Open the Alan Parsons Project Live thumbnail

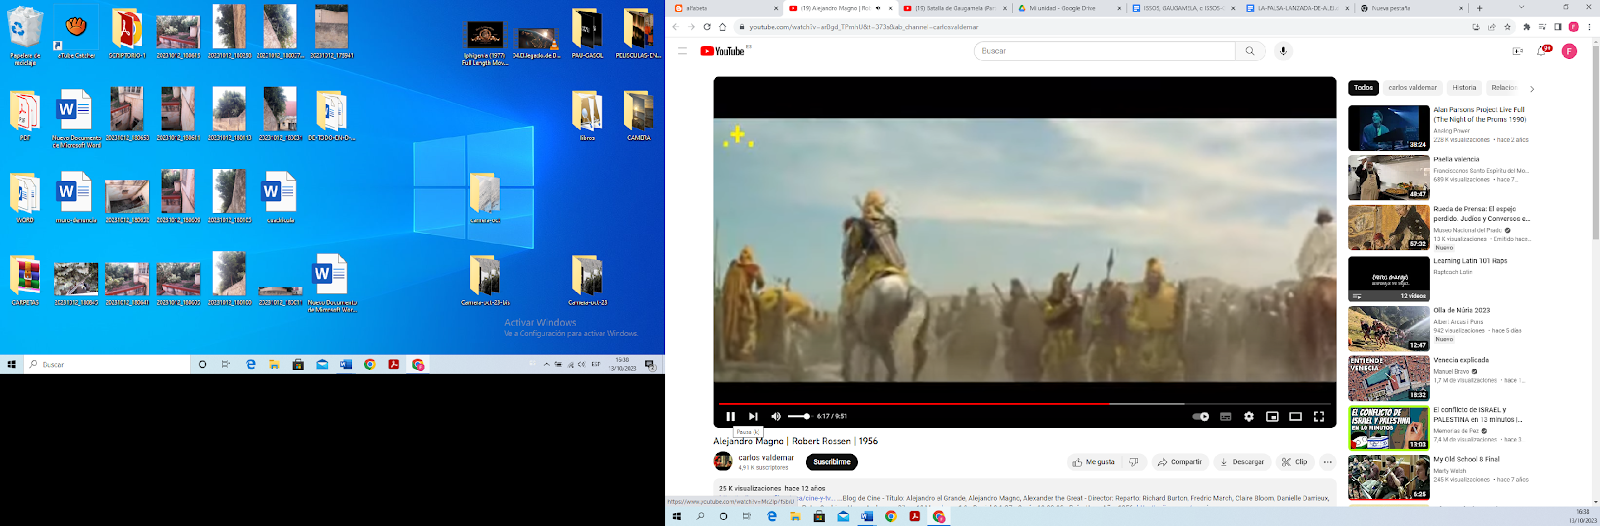[x=1389, y=127]
